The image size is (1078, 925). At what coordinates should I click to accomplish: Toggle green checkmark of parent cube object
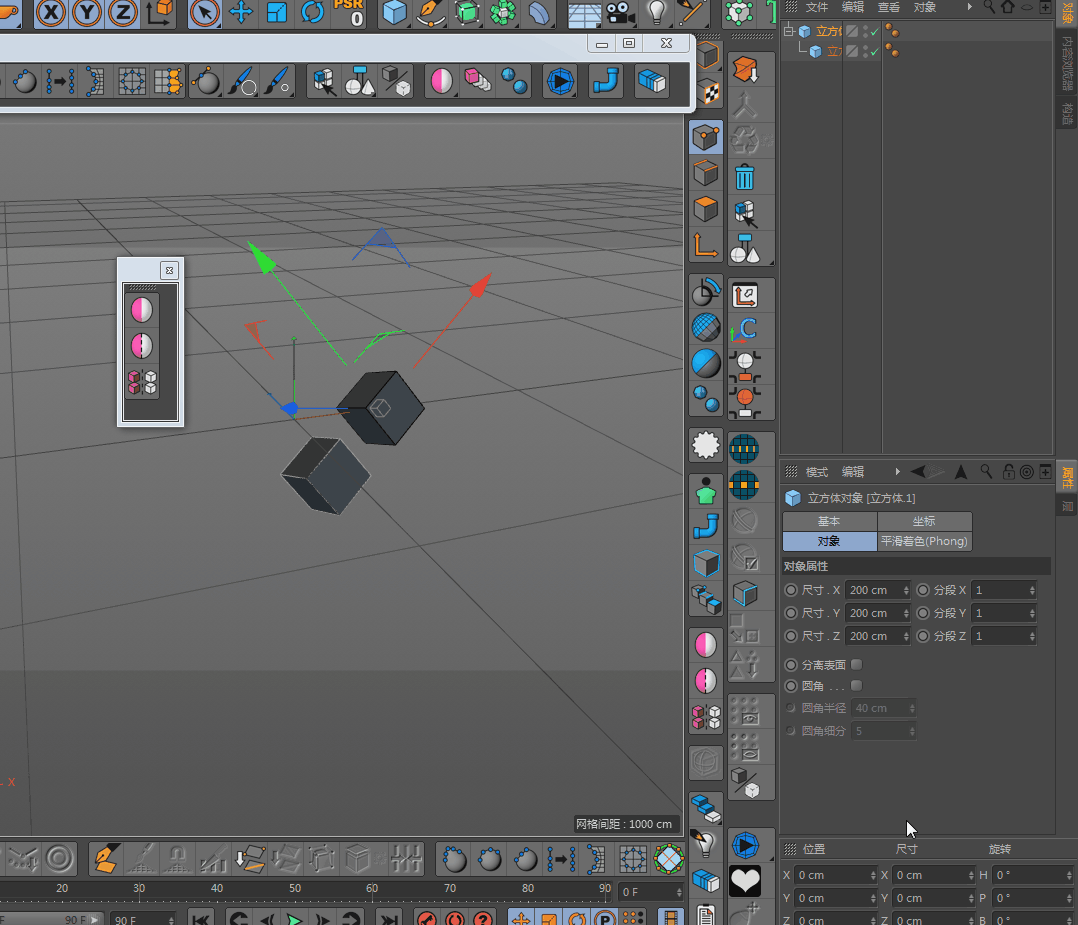874,32
